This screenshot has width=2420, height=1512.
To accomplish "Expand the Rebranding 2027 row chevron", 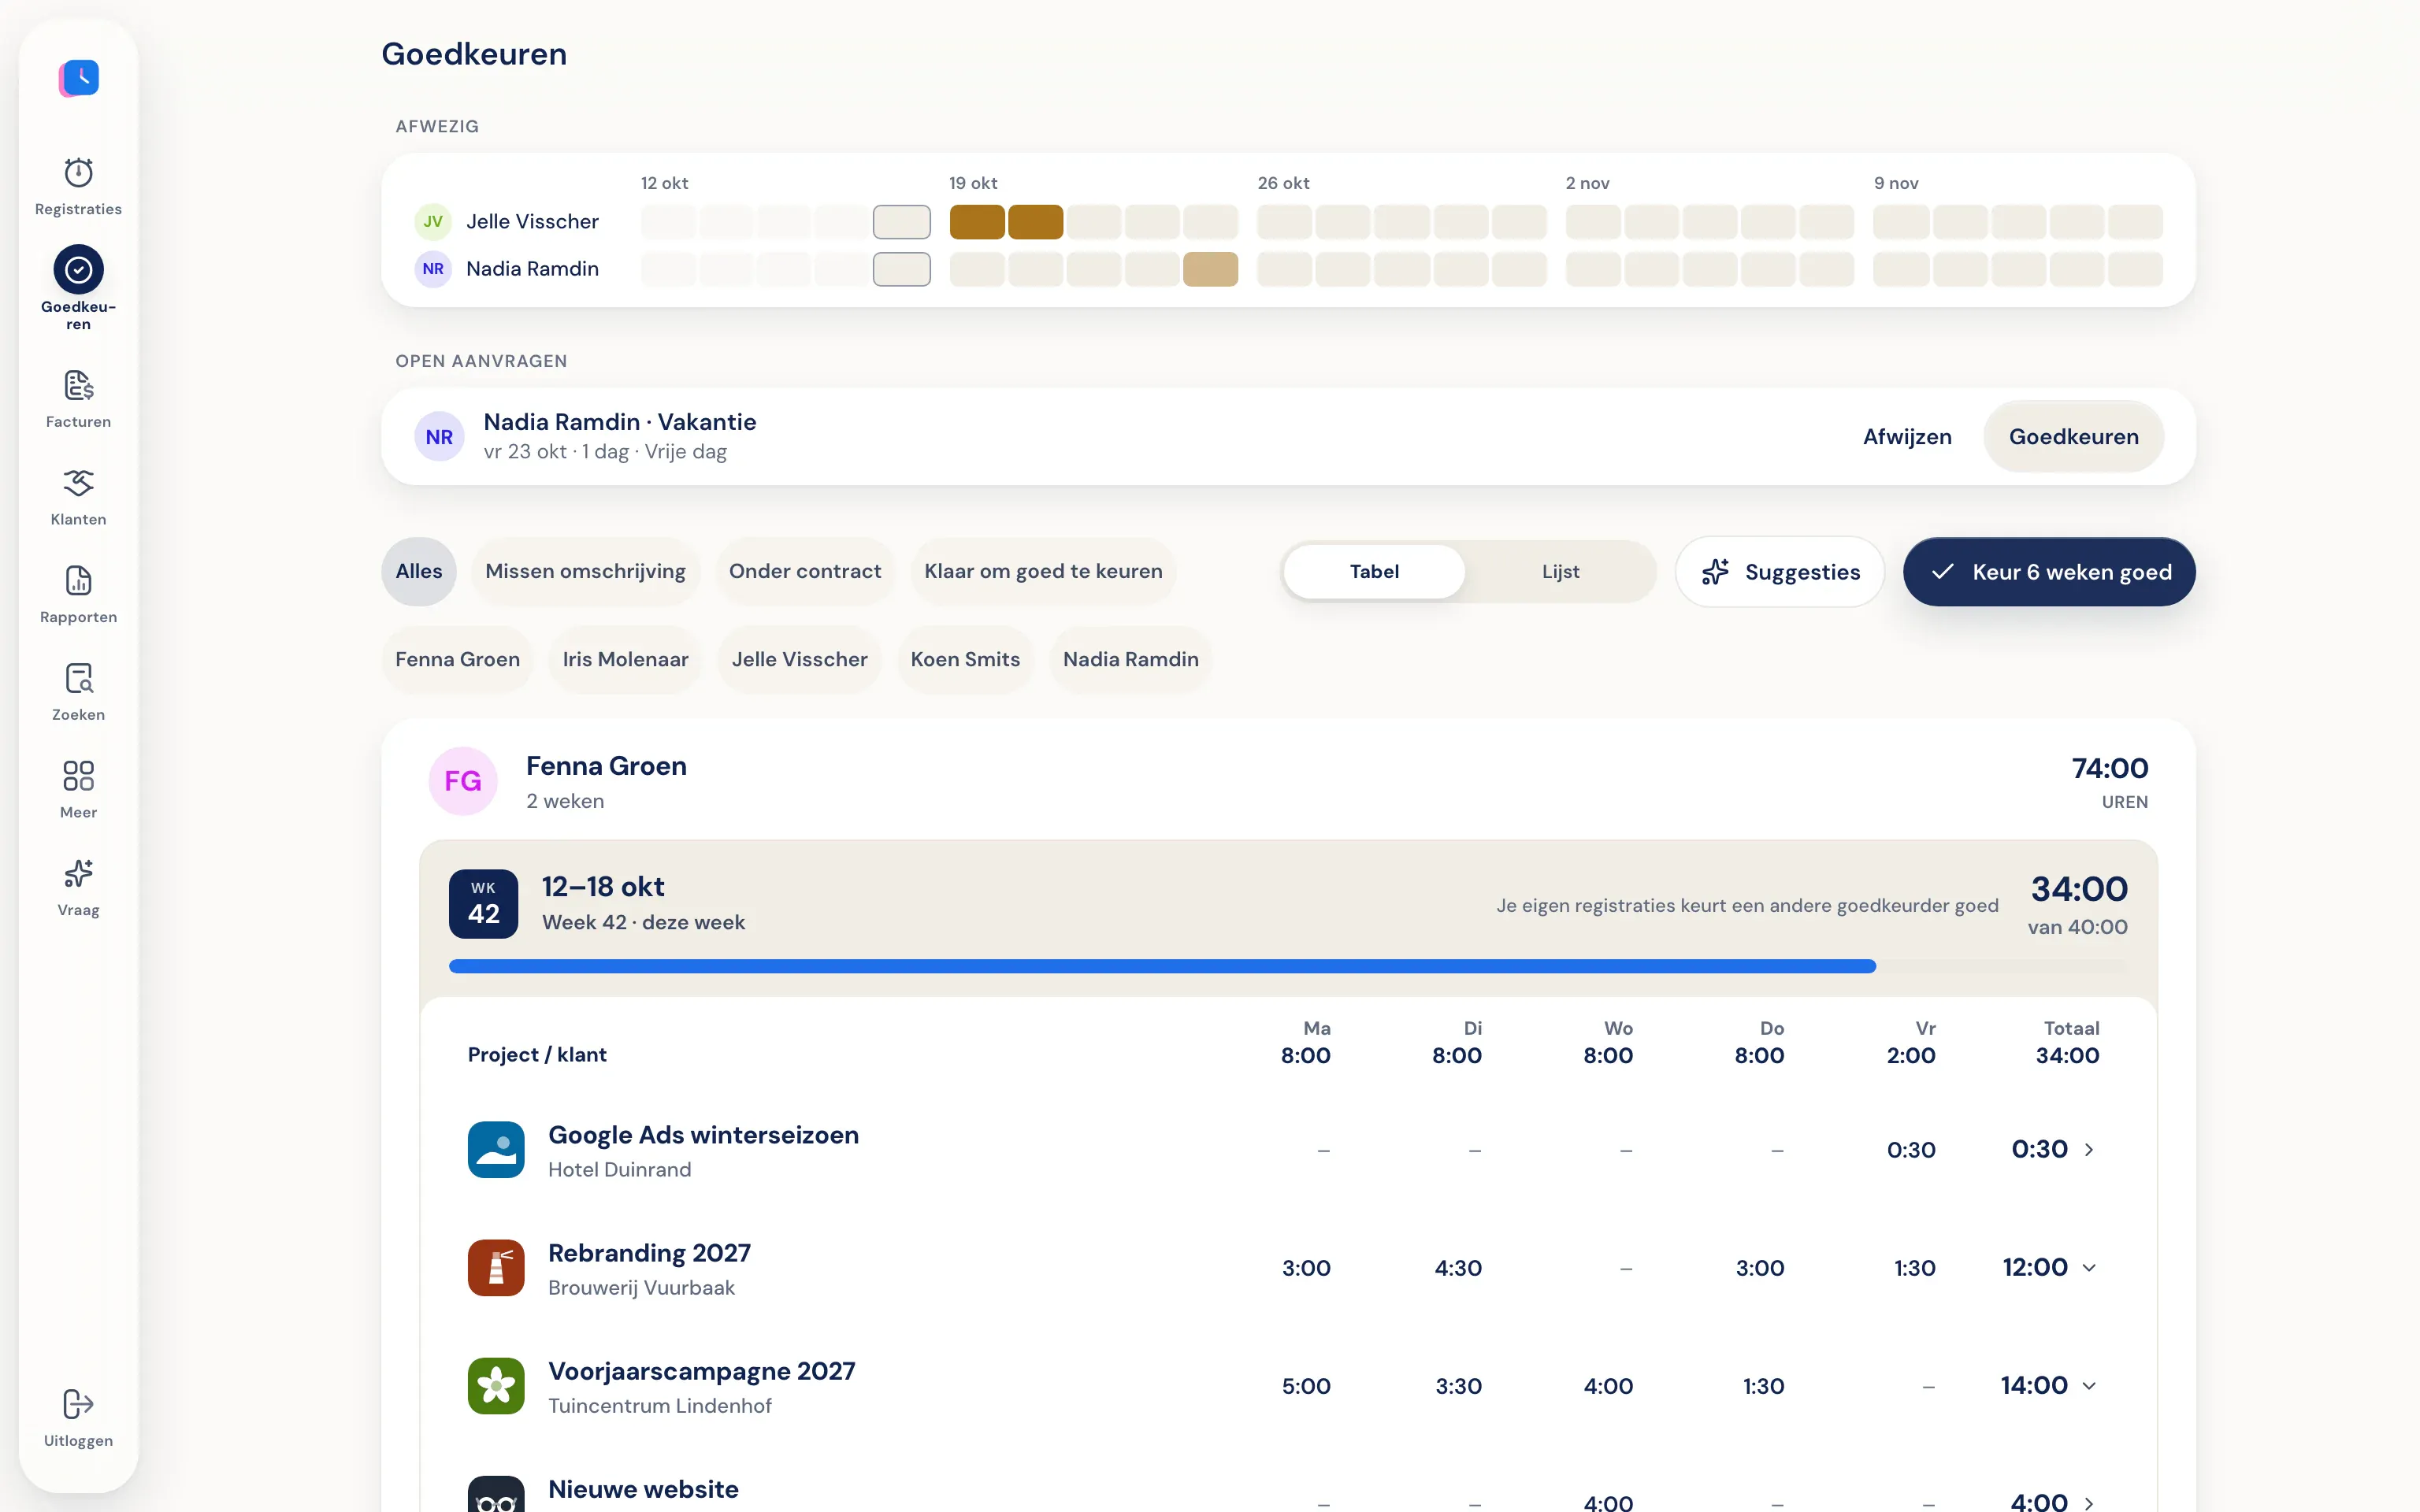I will pyautogui.click(x=2089, y=1268).
